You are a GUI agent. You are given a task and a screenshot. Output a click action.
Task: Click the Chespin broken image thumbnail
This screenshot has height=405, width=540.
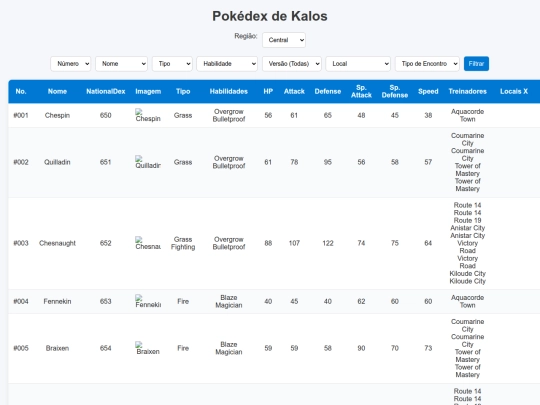pos(148,115)
